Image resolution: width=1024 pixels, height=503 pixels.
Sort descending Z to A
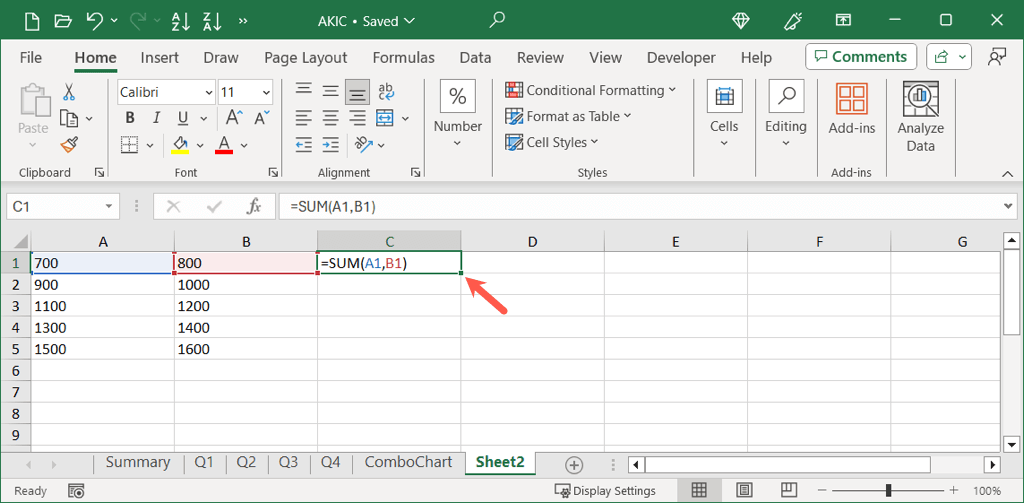tap(212, 21)
